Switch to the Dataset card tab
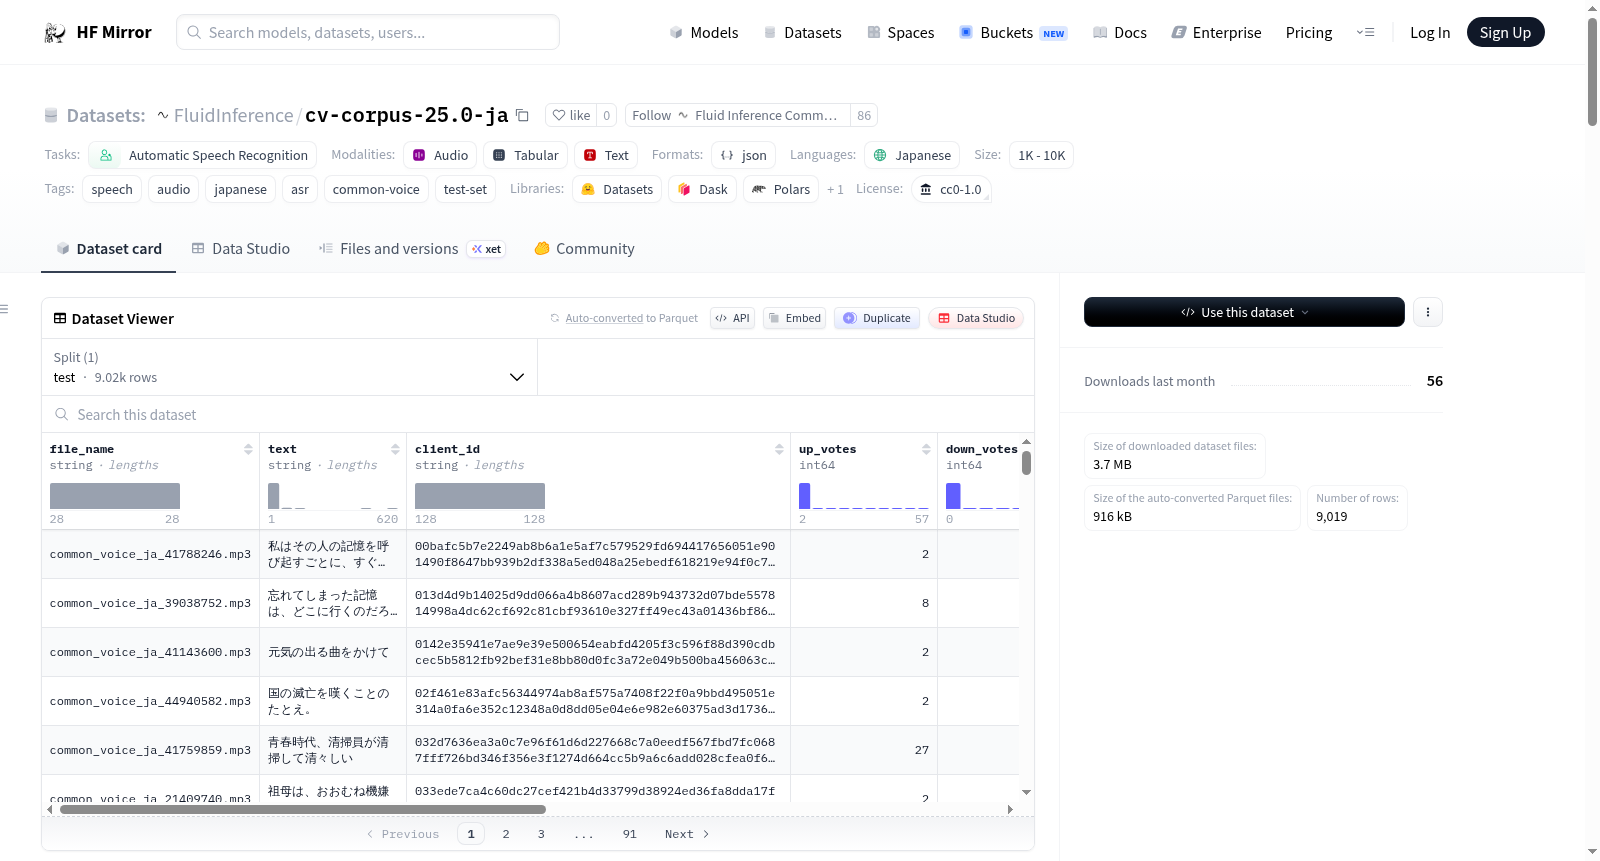The image size is (1600, 861). pyautogui.click(x=108, y=249)
